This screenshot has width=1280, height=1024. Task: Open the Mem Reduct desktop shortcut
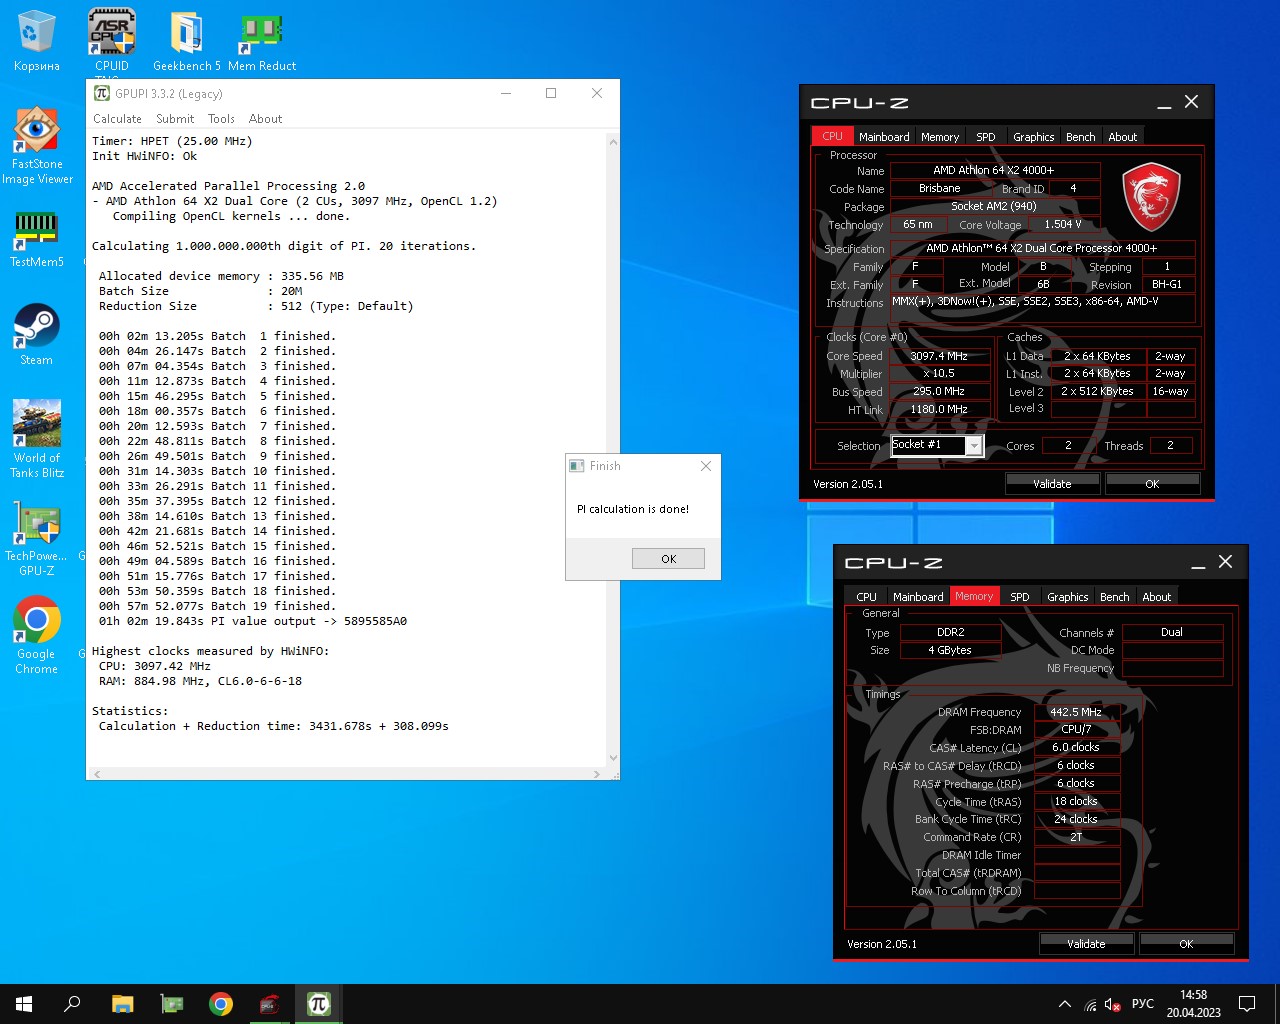pyautogui.click(x=262, y=42)
